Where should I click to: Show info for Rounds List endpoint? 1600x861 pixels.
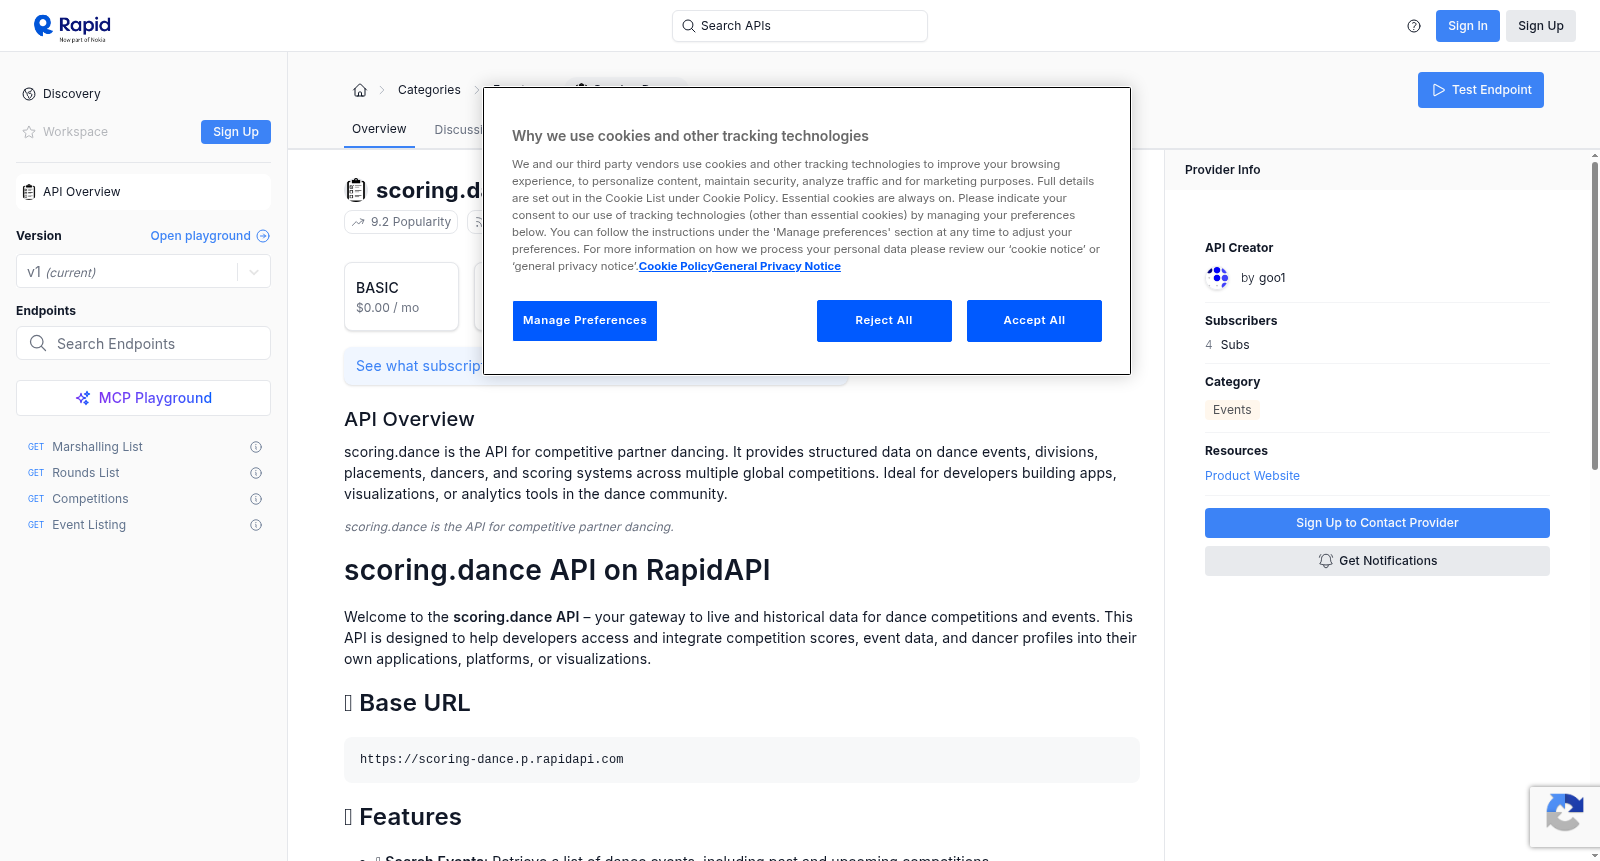tap(256, 473)
